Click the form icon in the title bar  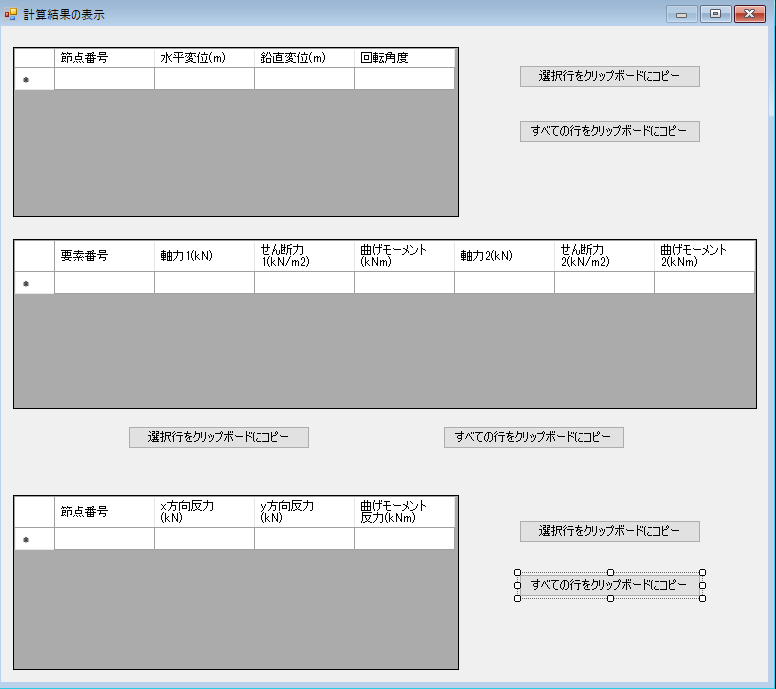tap(11, 15)
